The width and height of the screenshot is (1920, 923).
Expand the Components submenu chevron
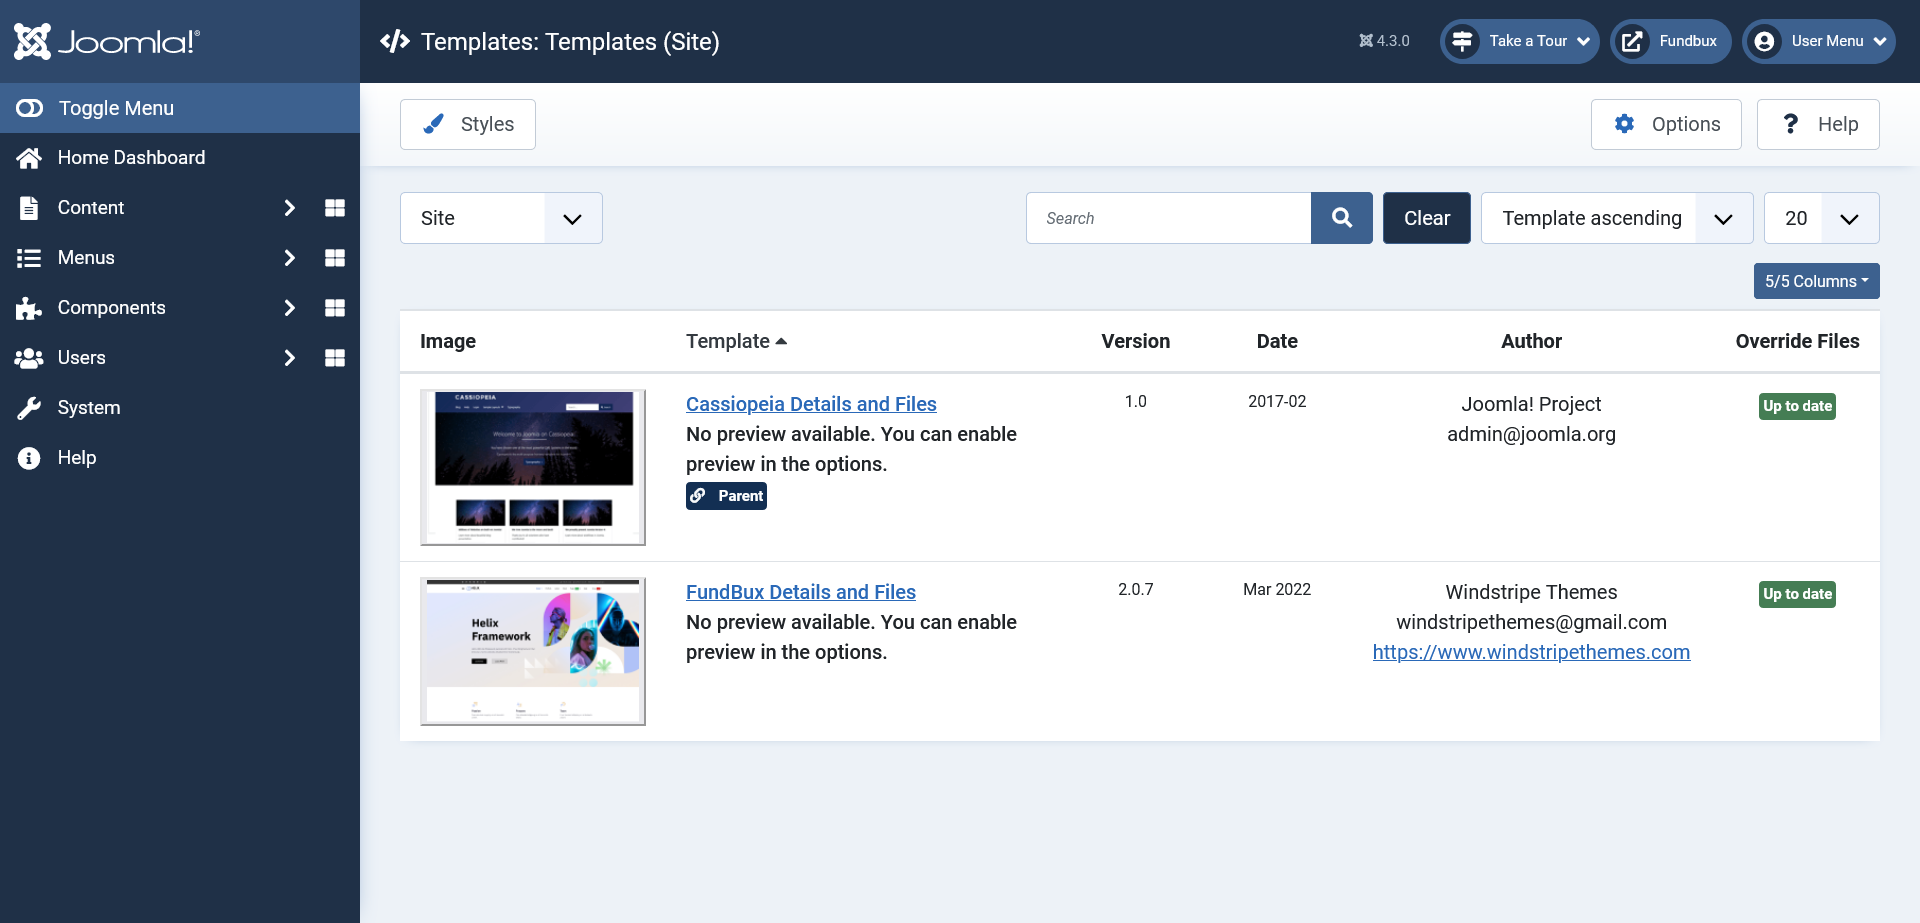[x=289, y=308]
